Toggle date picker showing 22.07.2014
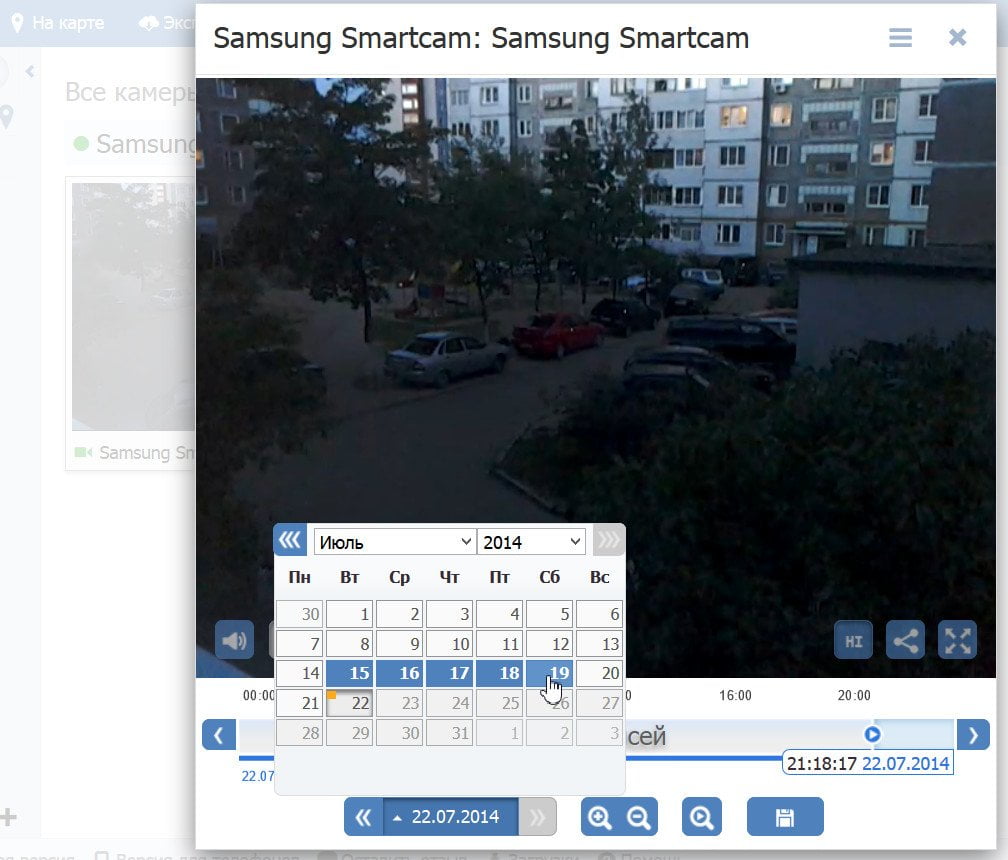This screenshot has width=1008, height=860. [x=451, y=817]
